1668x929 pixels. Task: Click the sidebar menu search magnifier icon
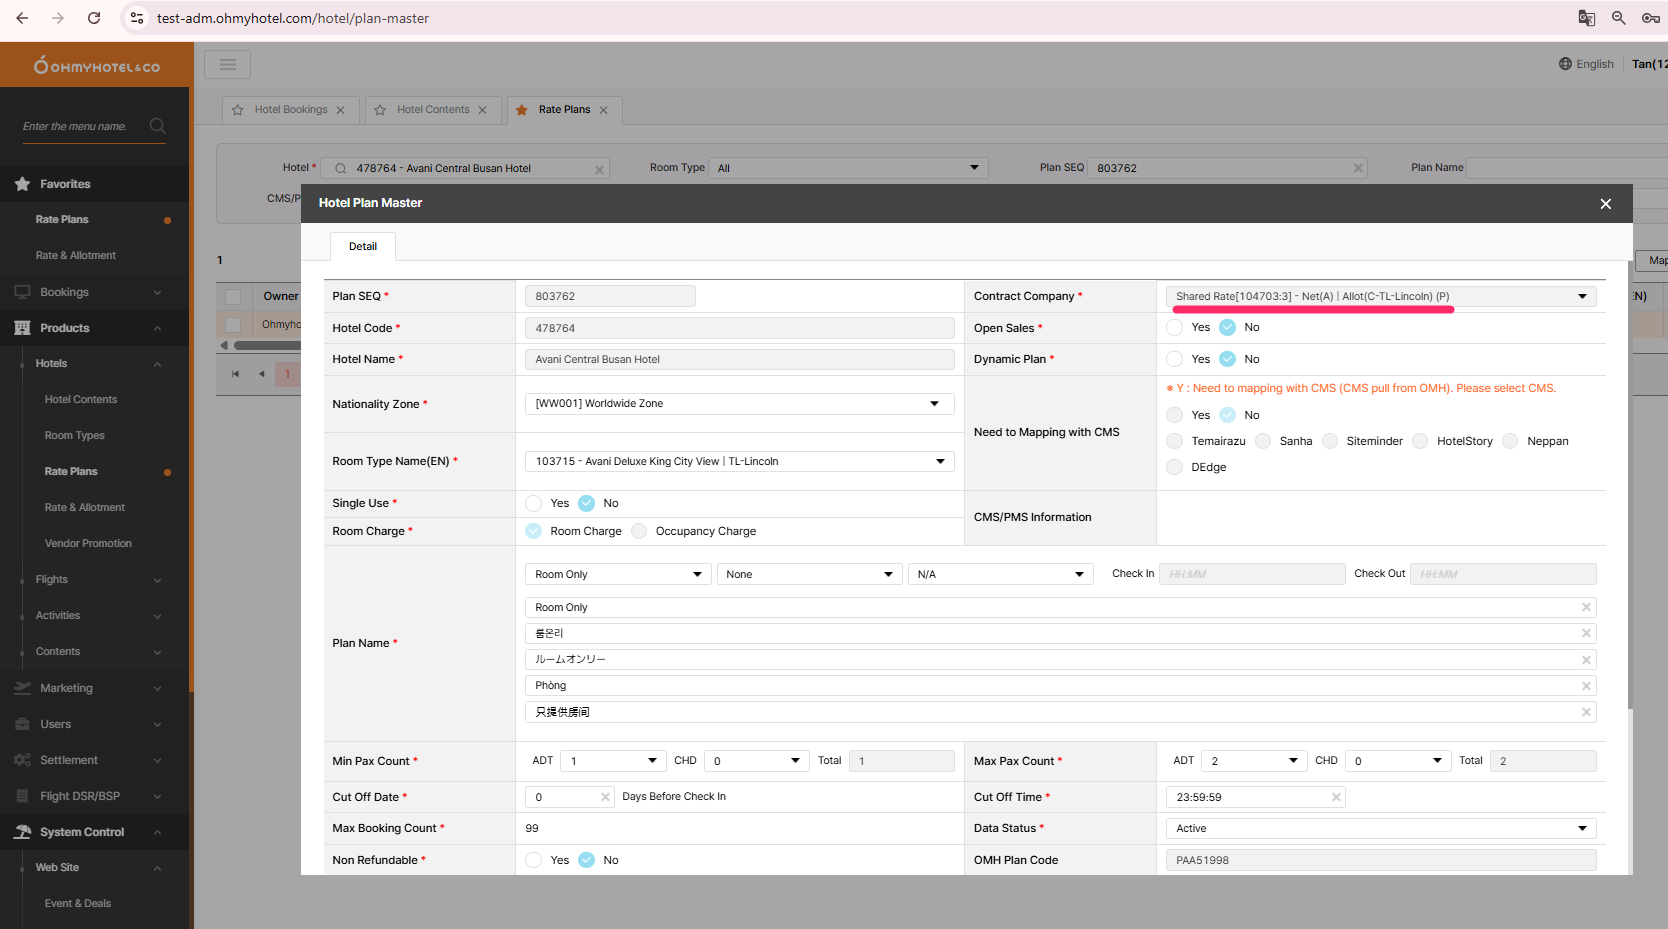pyautogui.click(x=157, y=126)
